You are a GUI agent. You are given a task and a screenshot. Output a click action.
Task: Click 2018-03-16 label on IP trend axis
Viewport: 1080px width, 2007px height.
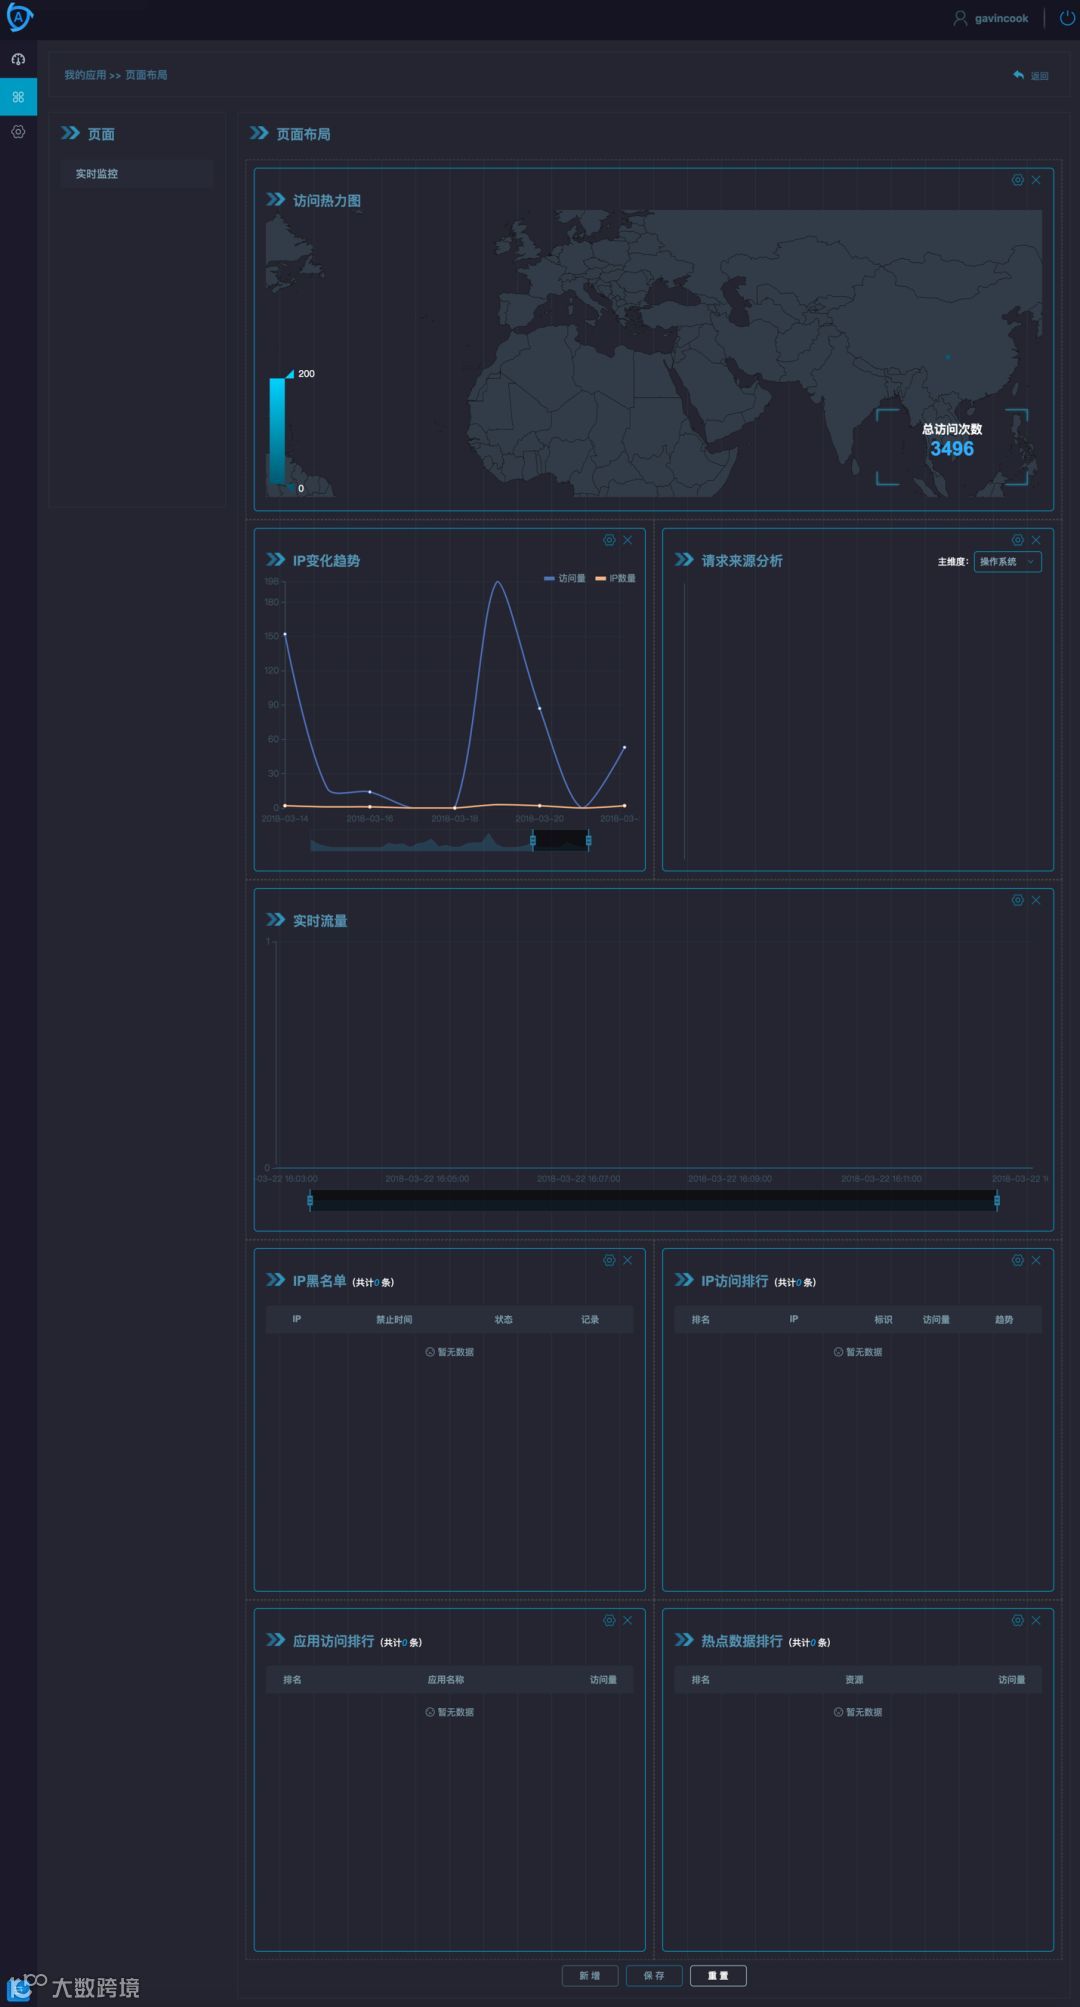click(370, 818)
